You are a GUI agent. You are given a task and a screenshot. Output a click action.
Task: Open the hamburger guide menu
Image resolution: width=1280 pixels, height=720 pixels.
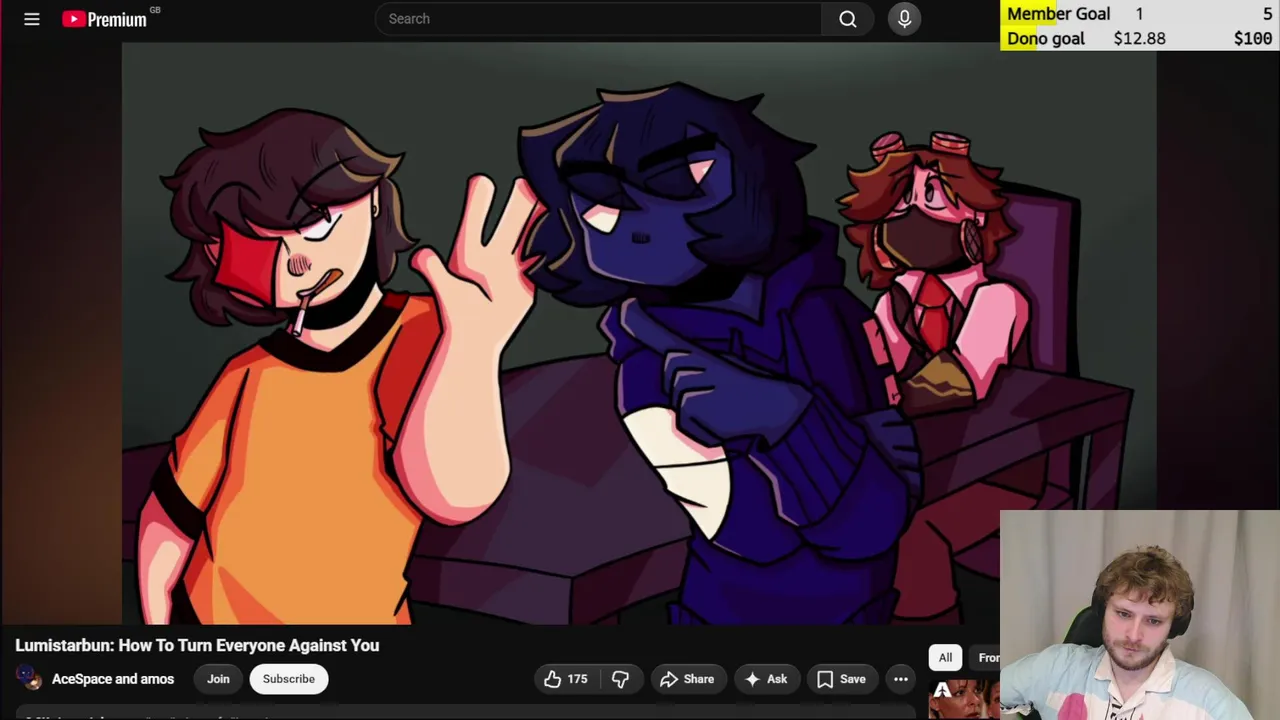[32, 19]
